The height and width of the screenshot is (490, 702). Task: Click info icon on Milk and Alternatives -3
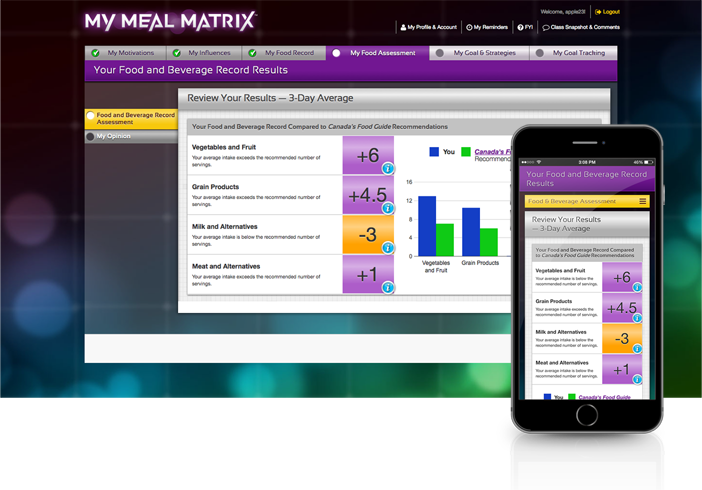click(388, 248)
